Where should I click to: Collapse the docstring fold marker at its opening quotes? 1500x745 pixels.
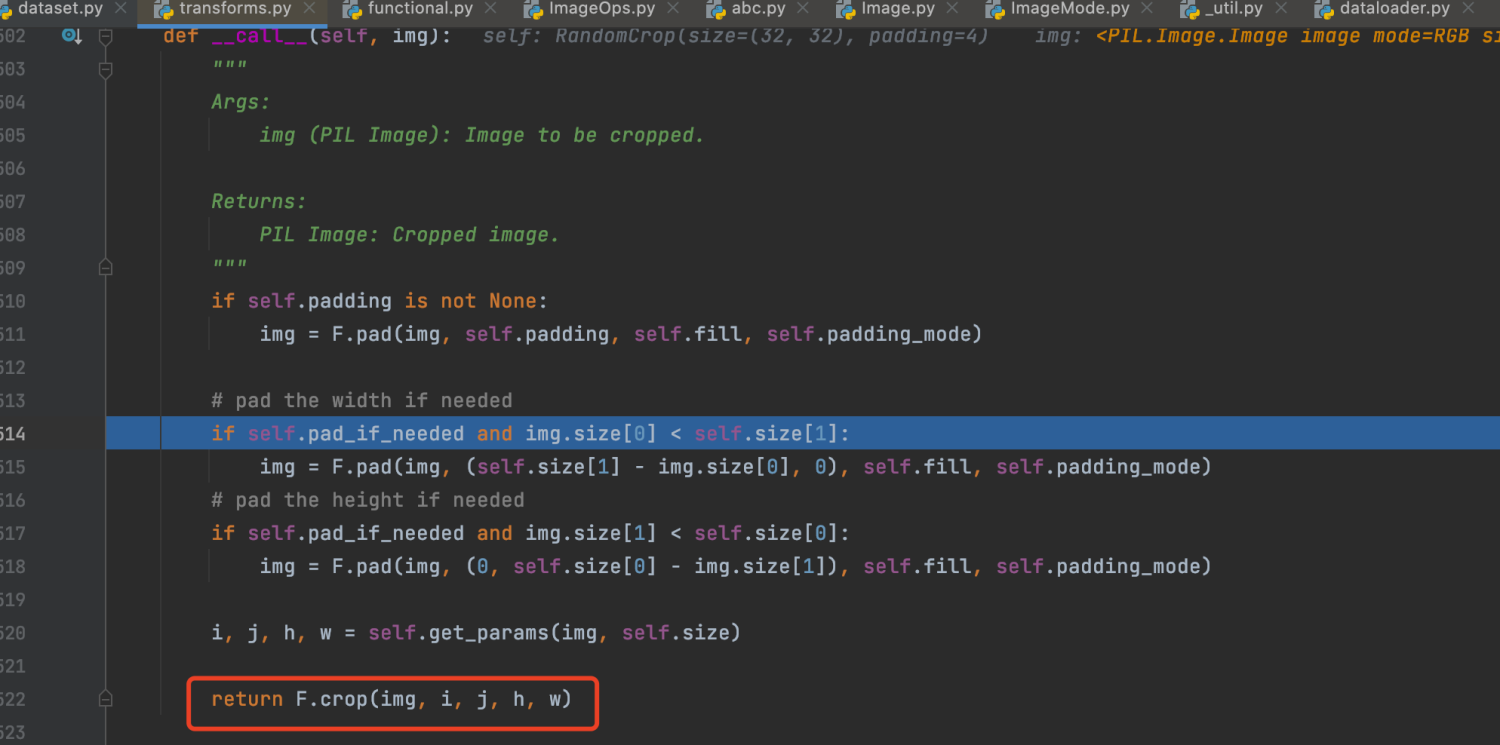[106, 69]
